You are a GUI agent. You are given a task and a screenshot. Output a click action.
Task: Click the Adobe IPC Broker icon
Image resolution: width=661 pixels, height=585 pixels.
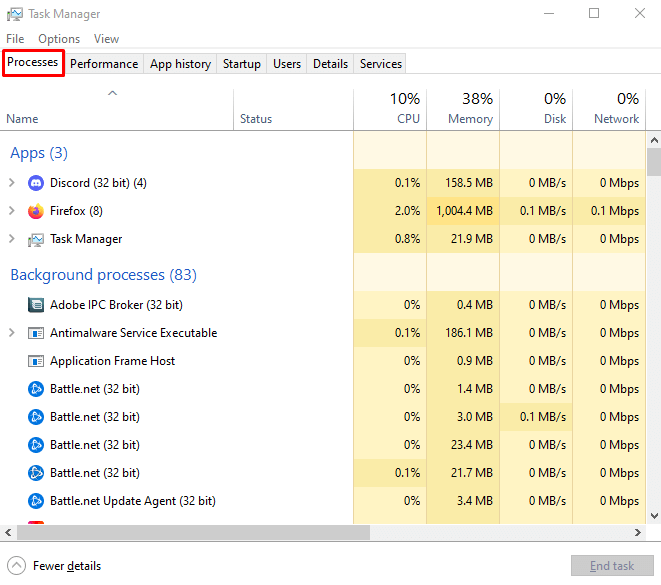point(36,305)
